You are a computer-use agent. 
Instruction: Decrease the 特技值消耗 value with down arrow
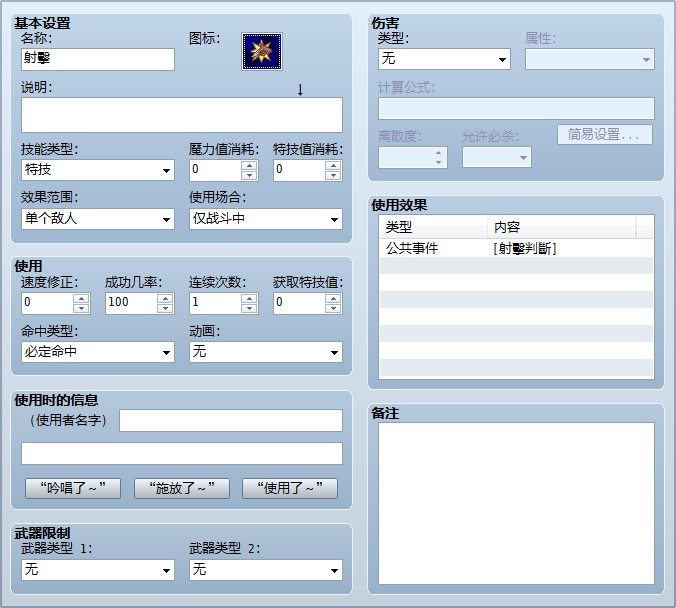tap(333, 175)
